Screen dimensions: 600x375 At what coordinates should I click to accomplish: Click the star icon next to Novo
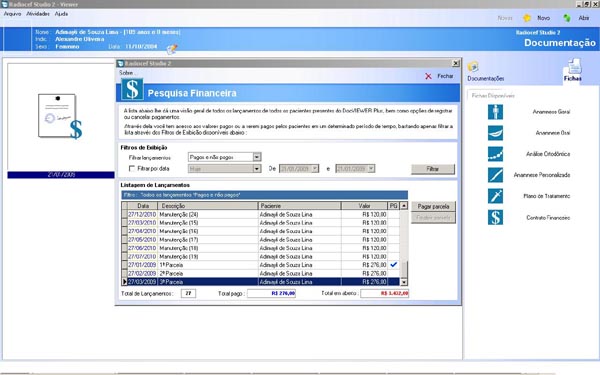(x=527, y=18)
